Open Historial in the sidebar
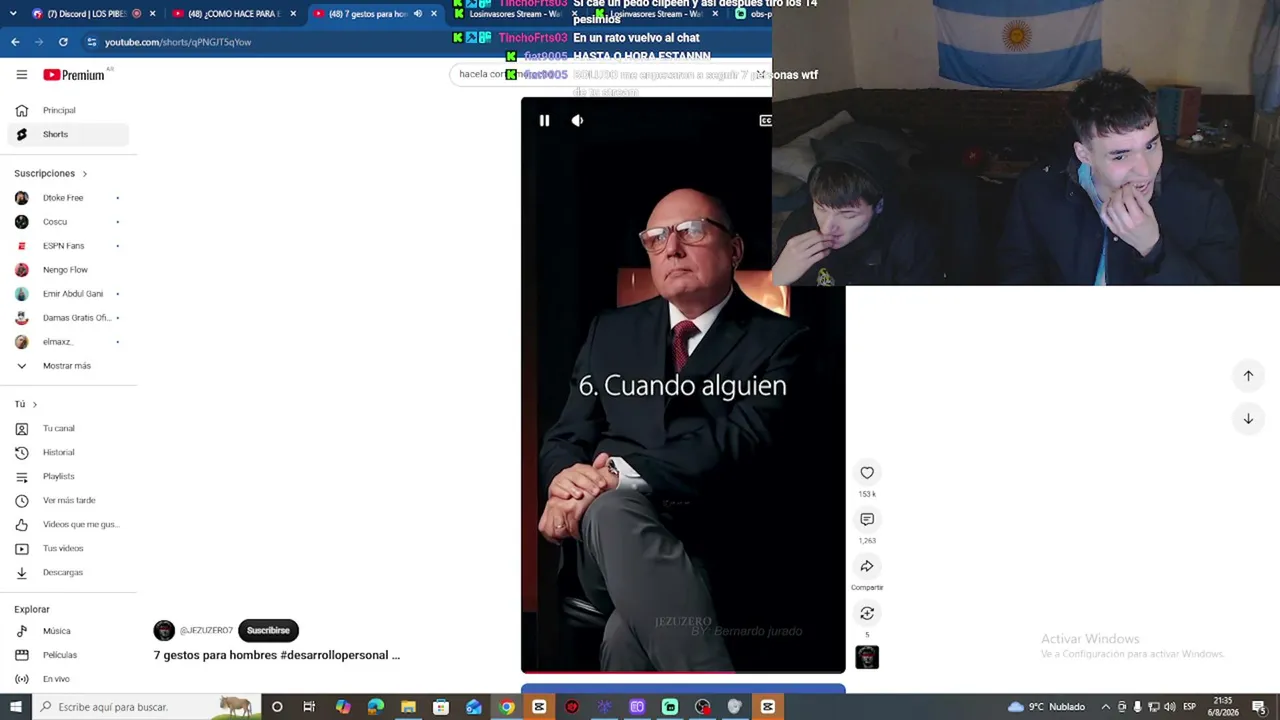This screenshot has width=1280, height=720. [x=68, y=452]
